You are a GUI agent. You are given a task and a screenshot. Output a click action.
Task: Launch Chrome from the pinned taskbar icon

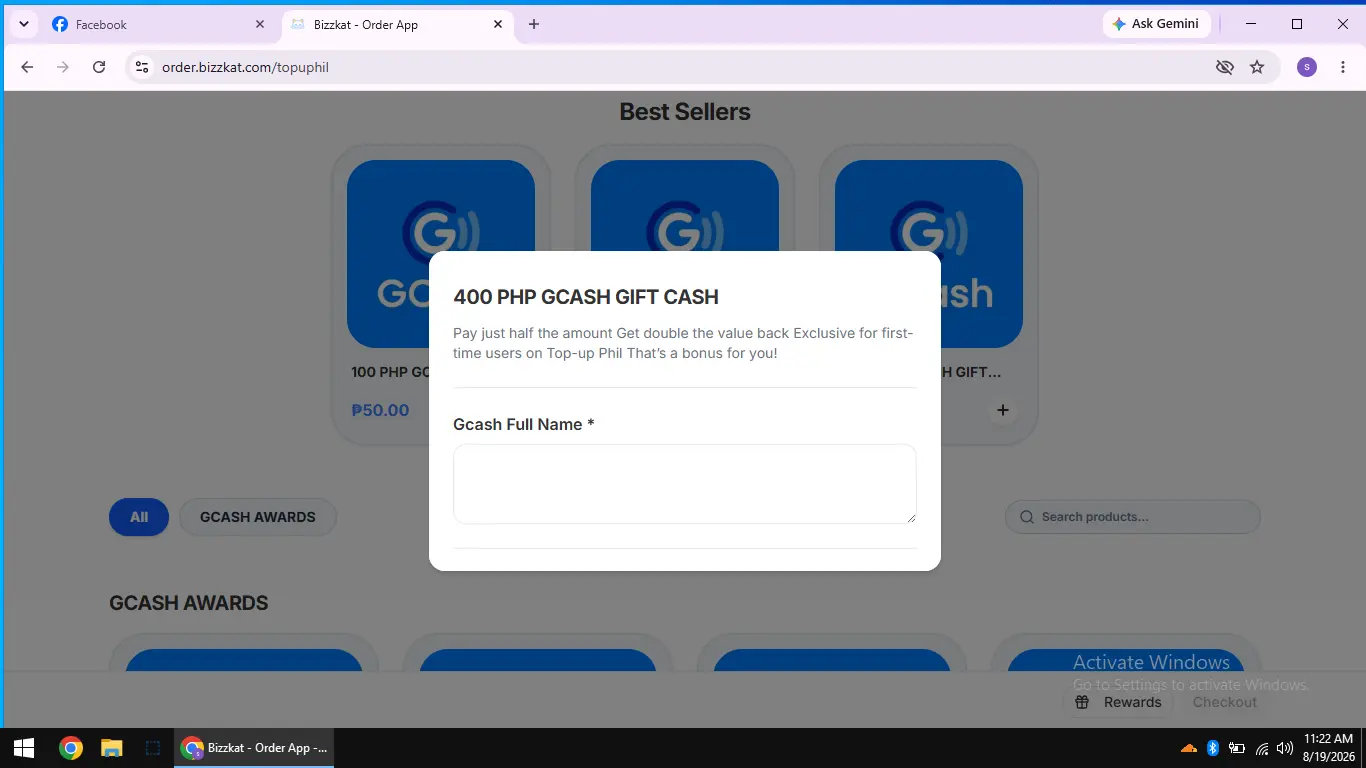[70, 748]
